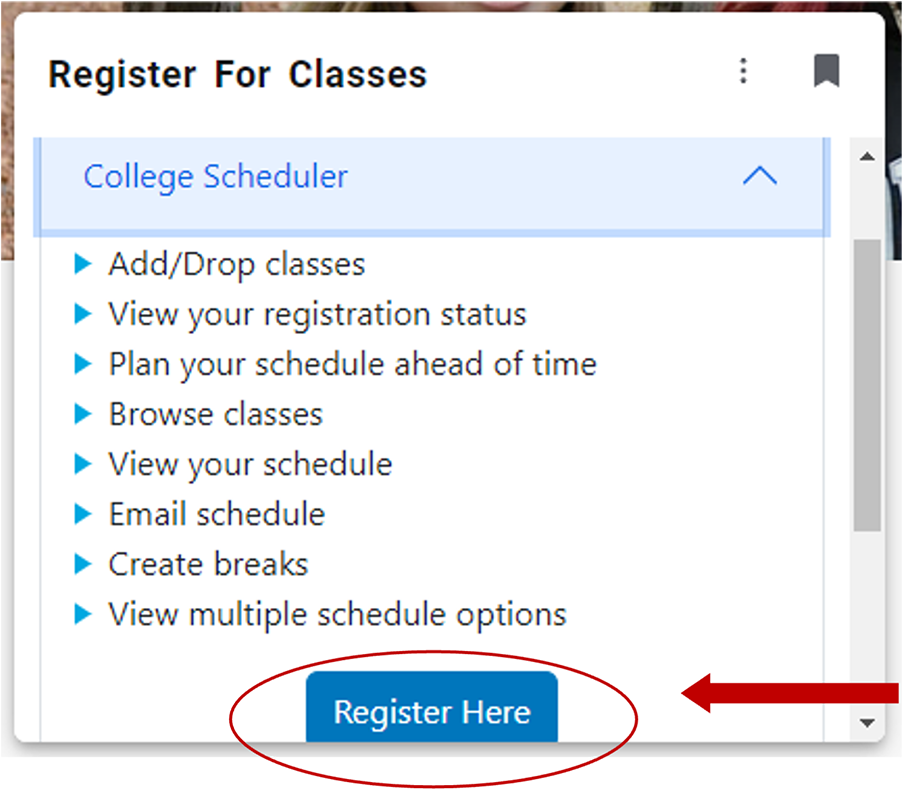Collapse section with the up chevron
This screenshot has width=905, height=792.
coord(760,177)
